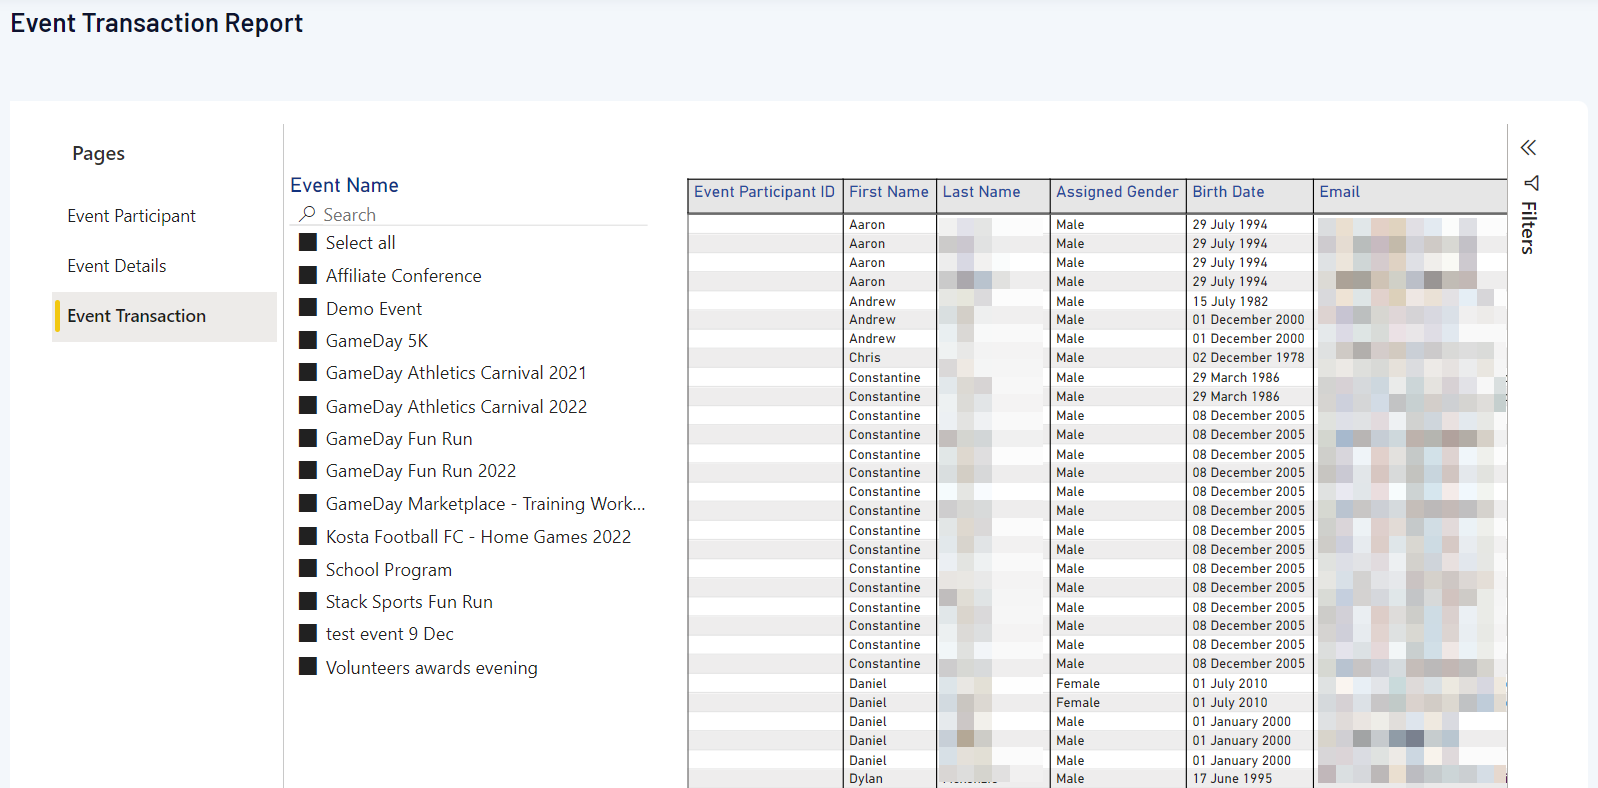Open the Event Participant page

131,216
